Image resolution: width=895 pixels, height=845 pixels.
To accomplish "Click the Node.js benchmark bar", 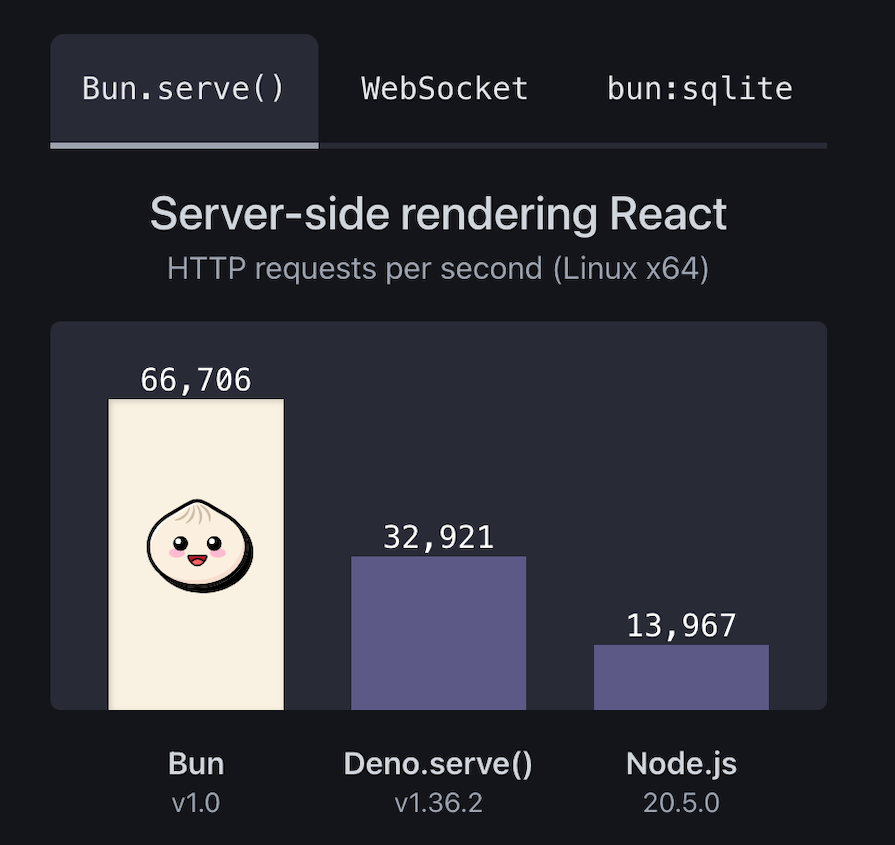I will point(681,675).
